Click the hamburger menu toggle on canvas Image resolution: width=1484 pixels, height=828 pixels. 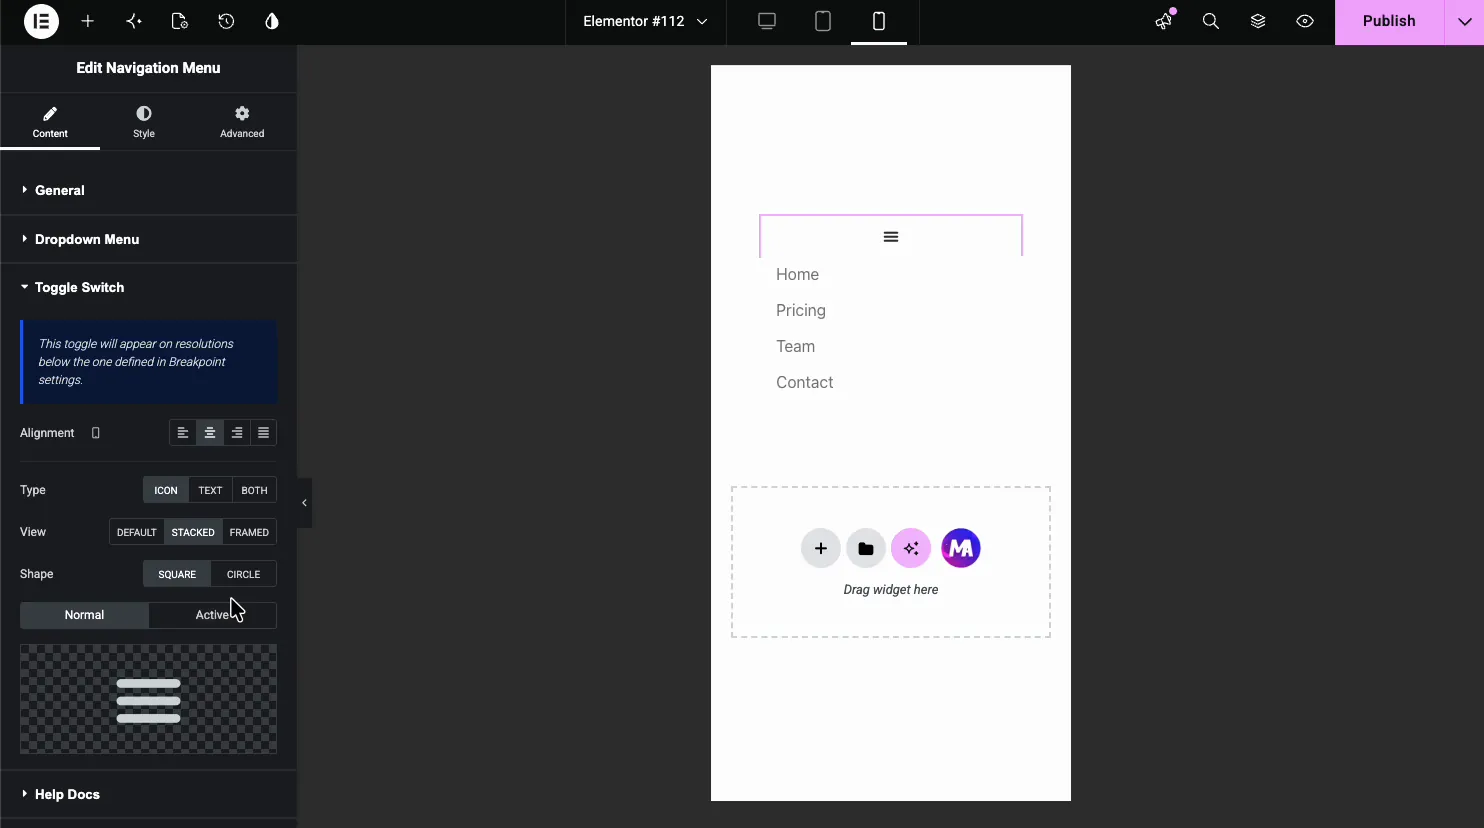(x=891, y=237)
